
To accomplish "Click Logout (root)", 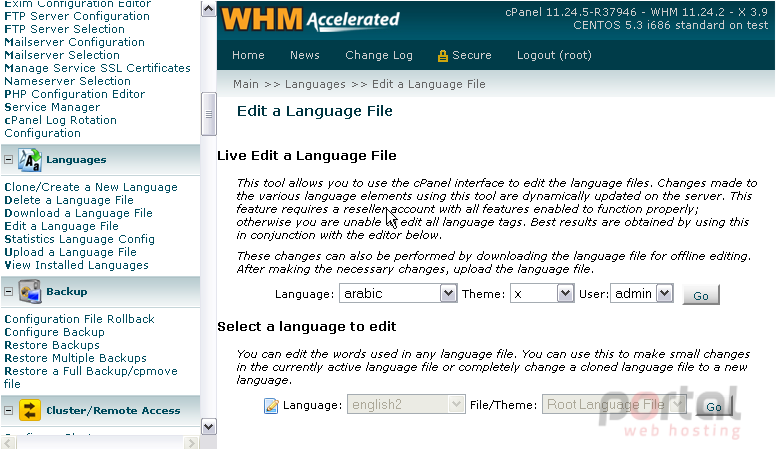I will click(554, 55).
